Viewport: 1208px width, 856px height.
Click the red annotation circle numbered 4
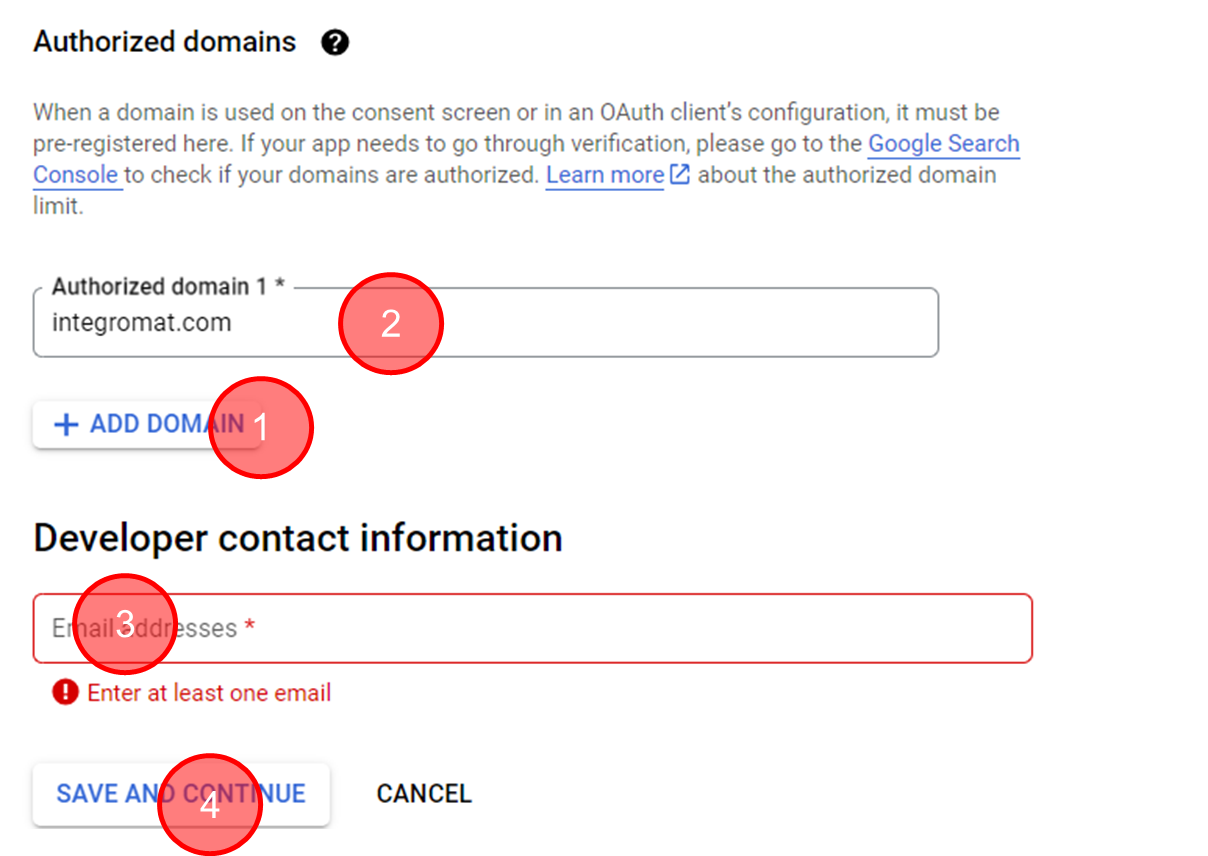(x=210, y=804)
